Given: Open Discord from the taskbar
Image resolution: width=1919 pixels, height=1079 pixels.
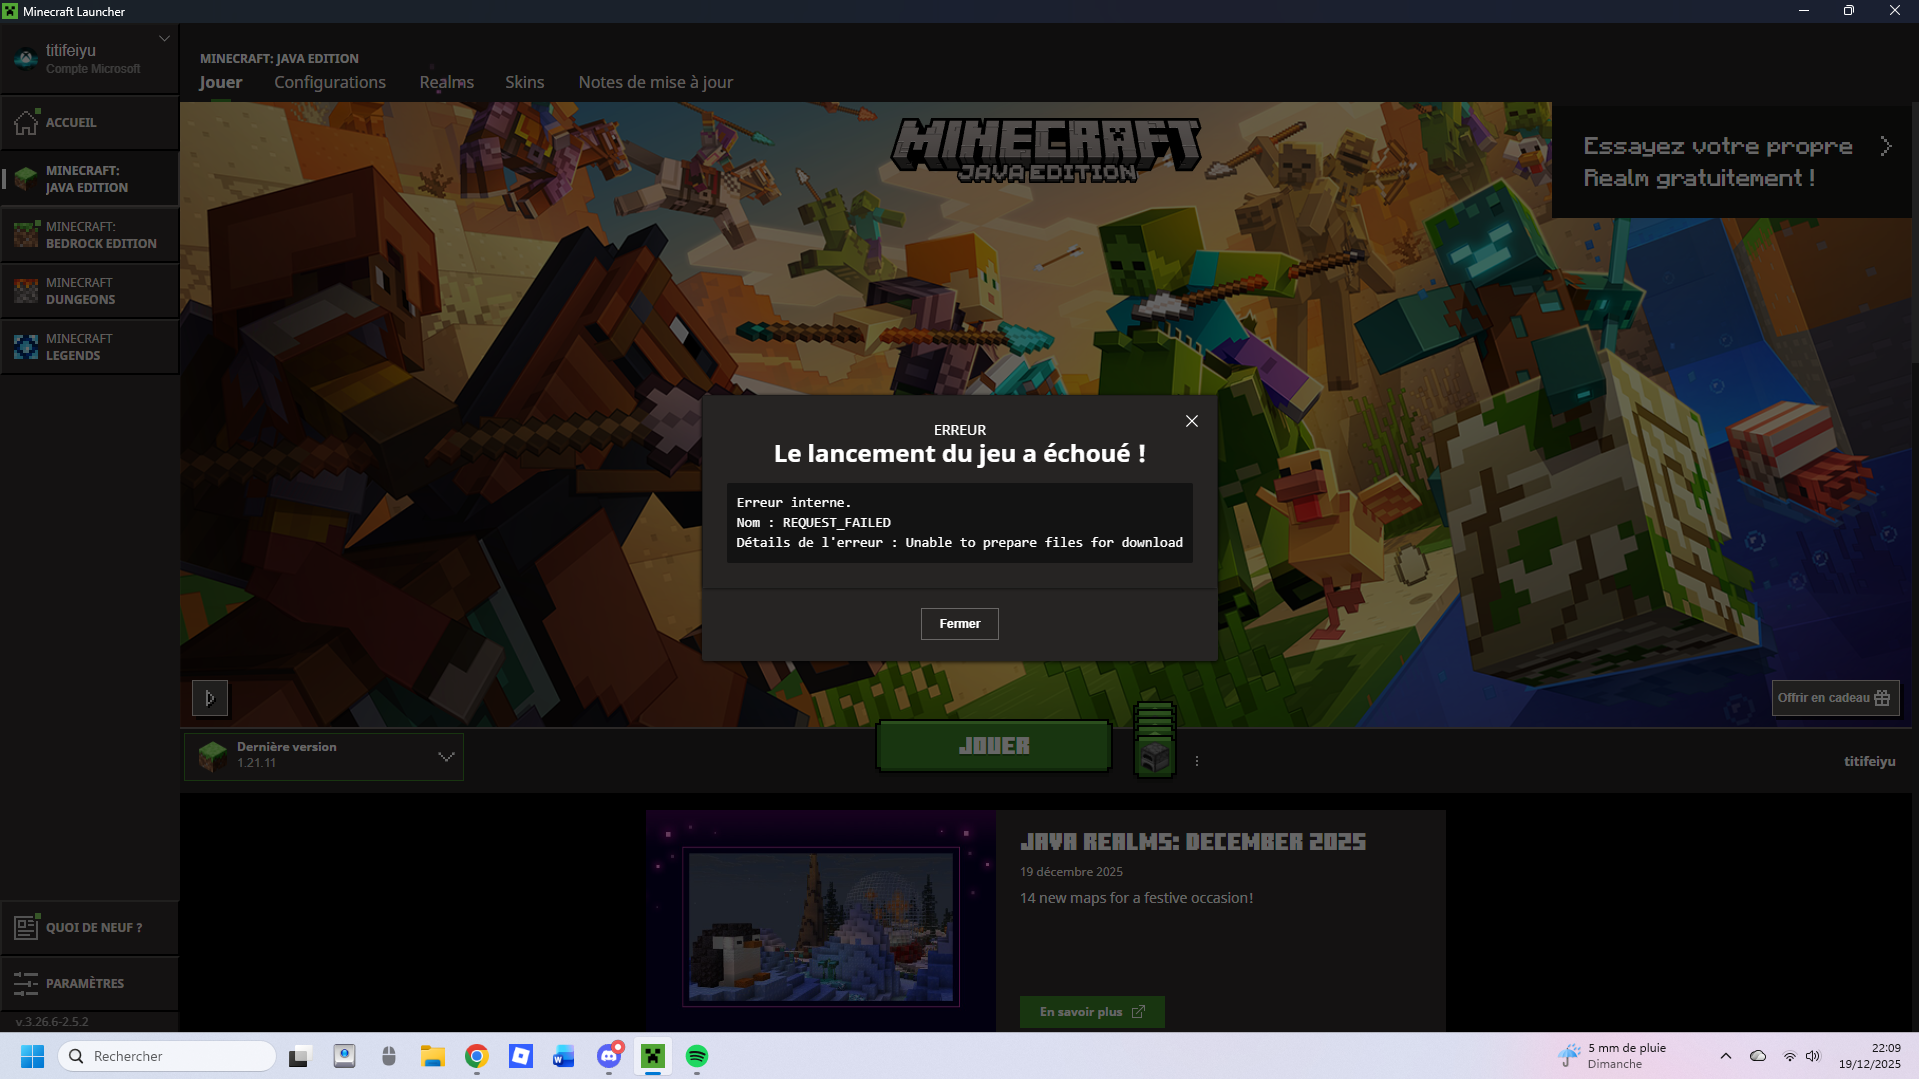Looking at the screenshot, I should point(609,1056).
